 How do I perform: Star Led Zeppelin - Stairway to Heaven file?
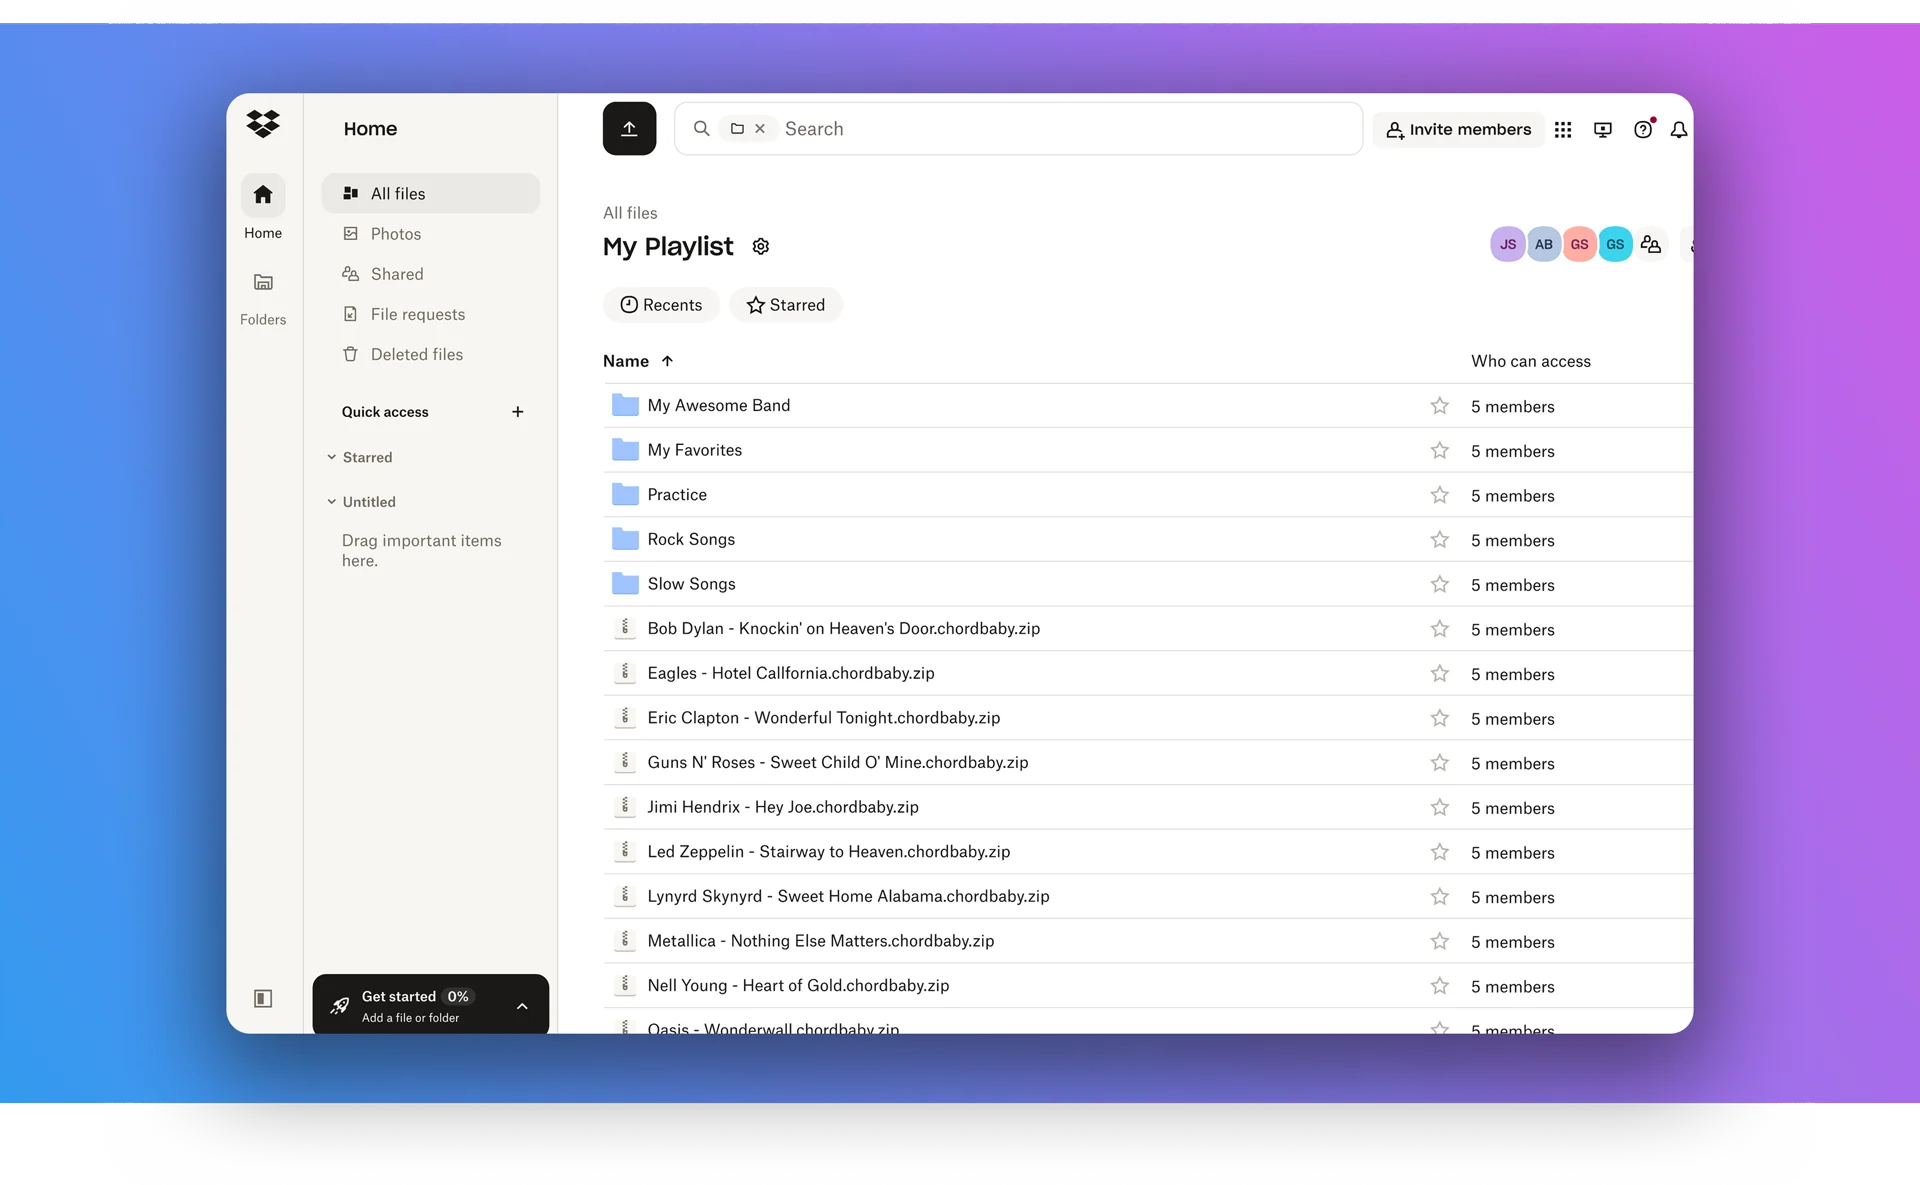[1439, 852]
